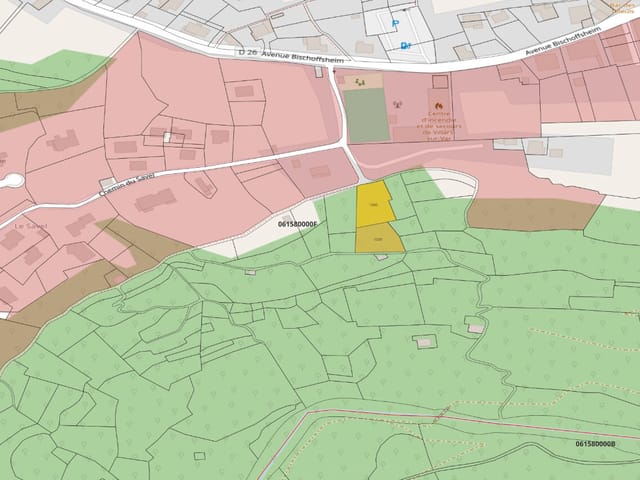
Task: Click the orange flame fire station icon
Action: [x=439, y=107]
